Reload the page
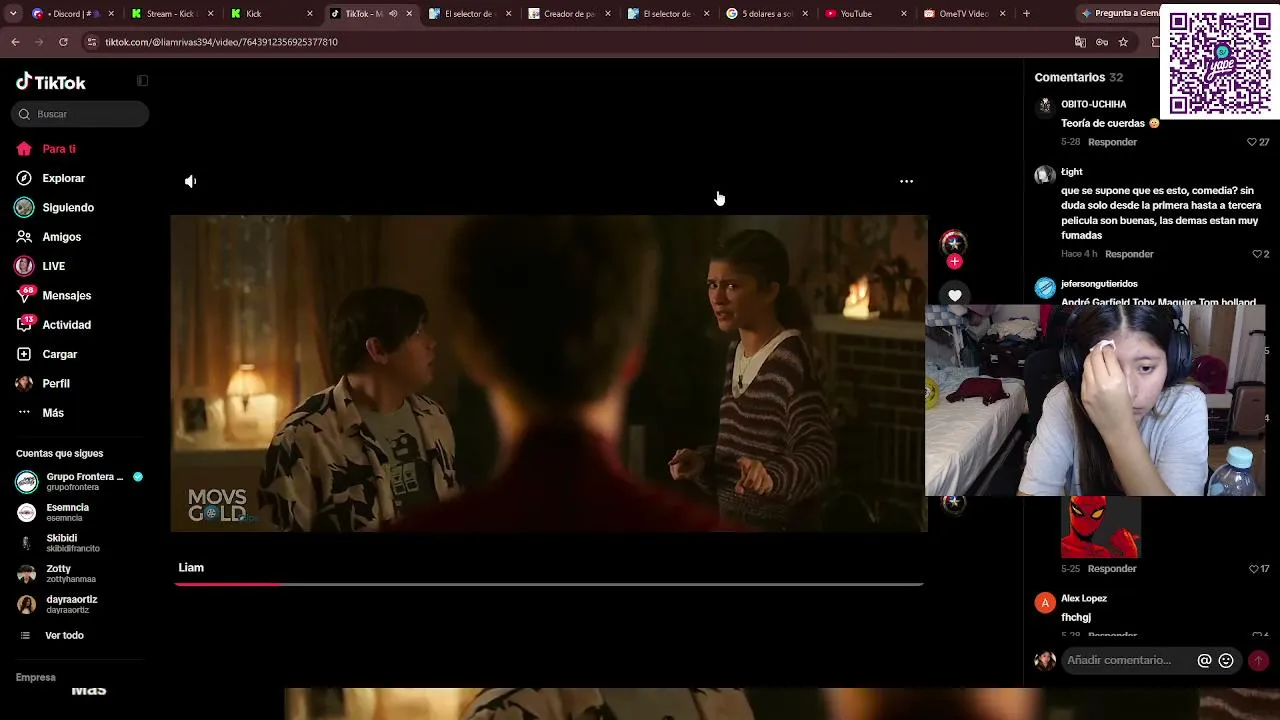The height and width of the screenshot is (720, 1280). coord(63,42)
